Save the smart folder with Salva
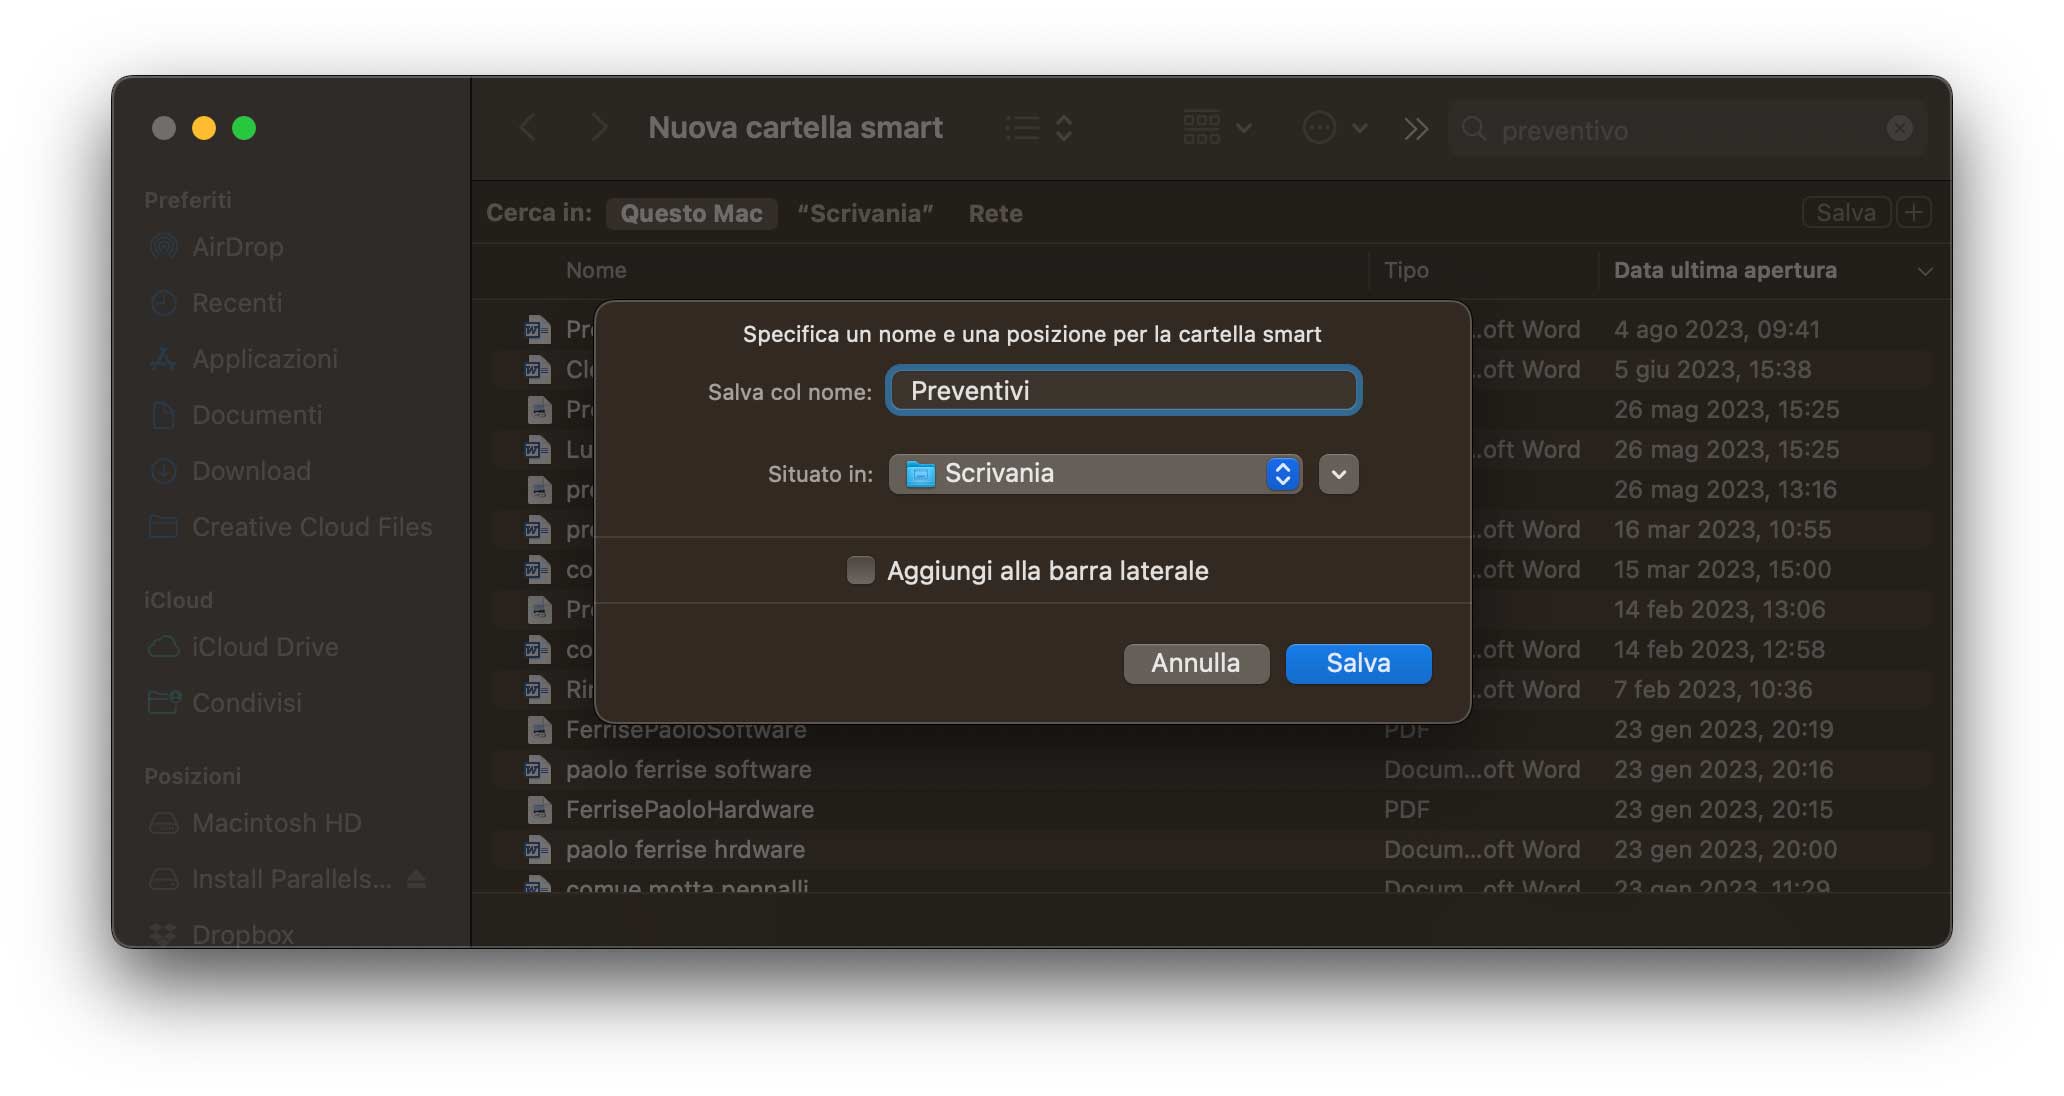 1358,663
